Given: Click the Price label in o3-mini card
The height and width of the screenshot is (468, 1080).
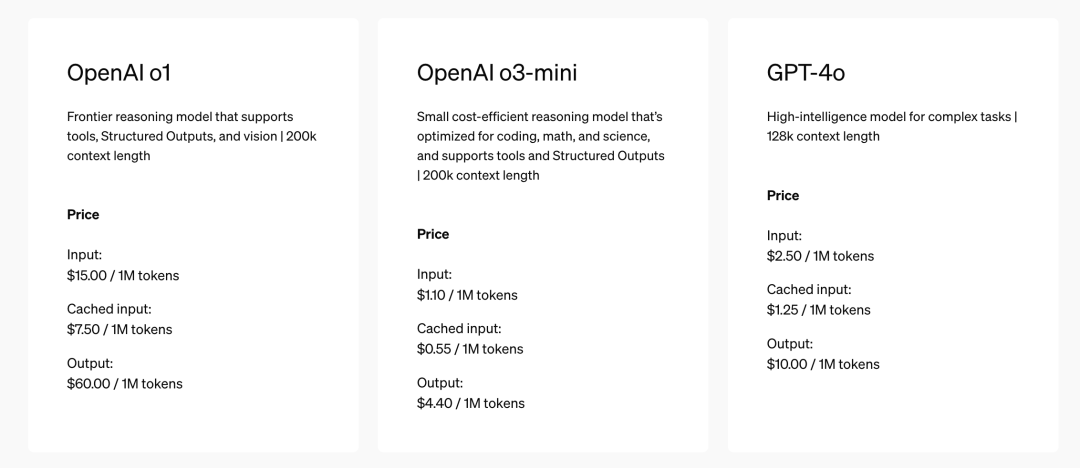Looking at the screenshot, I should pos(433,234).
